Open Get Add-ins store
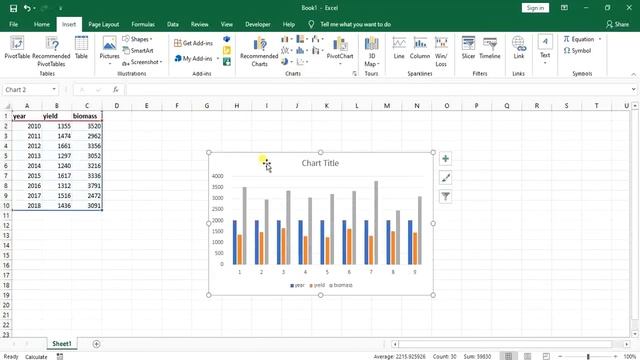Image resolution: width=640 pixels, height=360 pixels. [193, 43]
